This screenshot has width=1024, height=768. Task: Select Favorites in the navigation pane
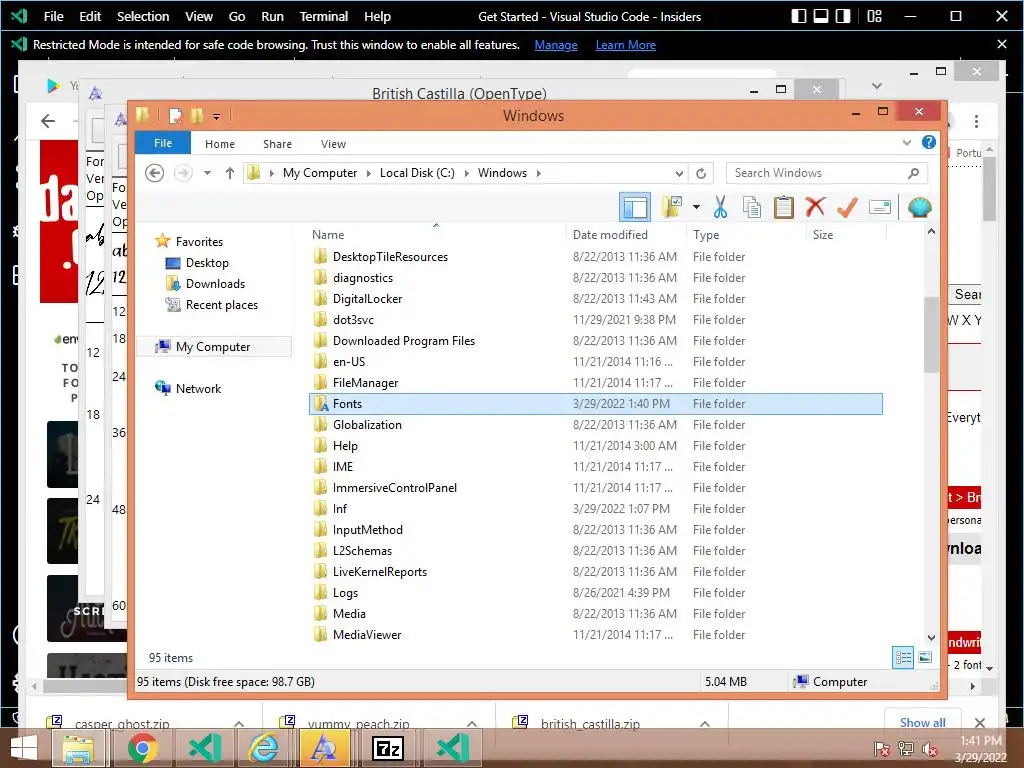pos(199,242)
